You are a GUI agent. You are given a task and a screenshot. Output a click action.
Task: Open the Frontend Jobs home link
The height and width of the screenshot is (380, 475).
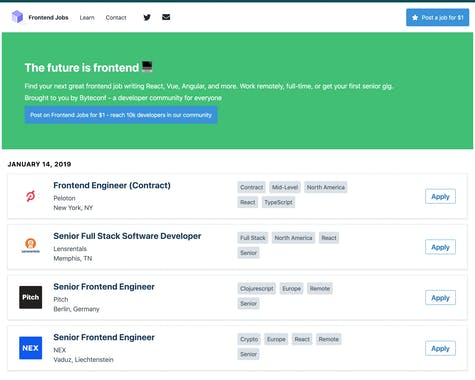[48, 17]
